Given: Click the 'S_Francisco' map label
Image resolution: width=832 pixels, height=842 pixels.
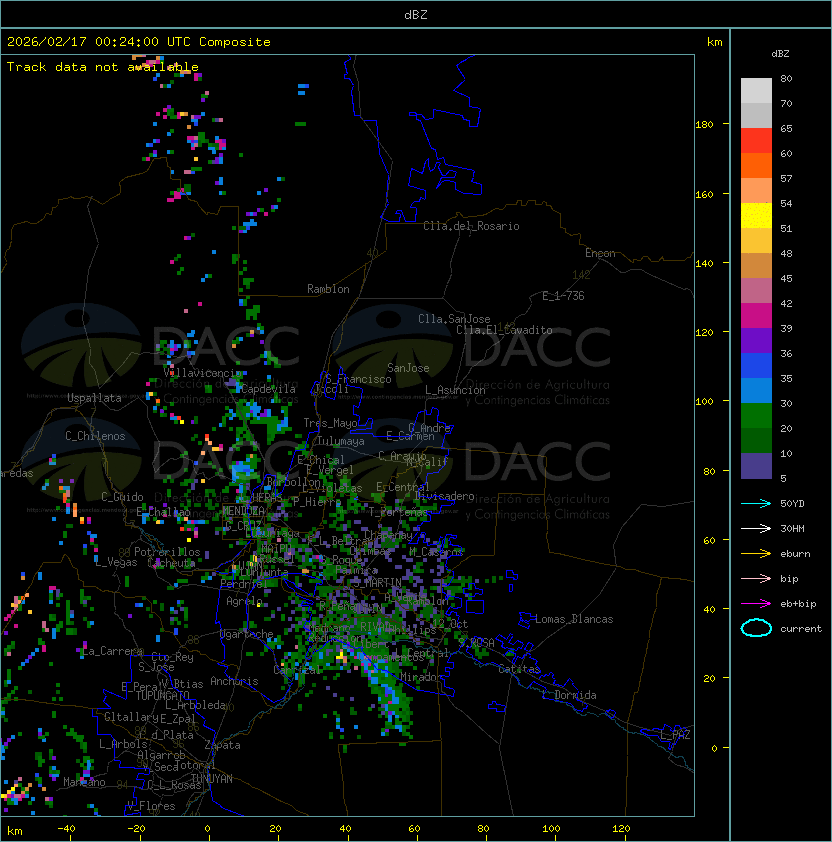Looking at the screenshot, I should pyautogui.click(x=358, y=379).
